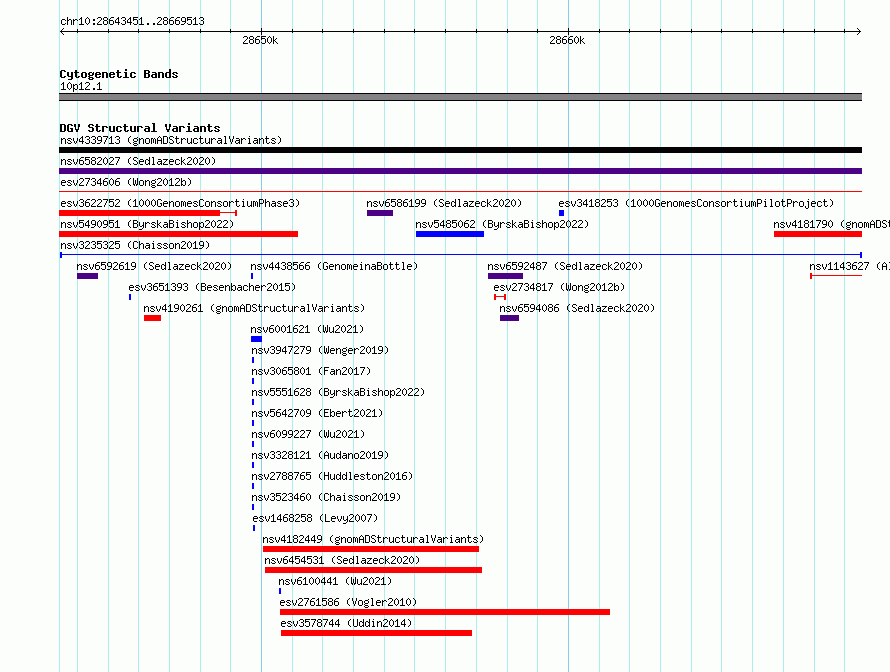This screenshot has width=890, height=672.
Task: Click the blue nsv5485062 variant bar
Action: [x=450, y=234]
